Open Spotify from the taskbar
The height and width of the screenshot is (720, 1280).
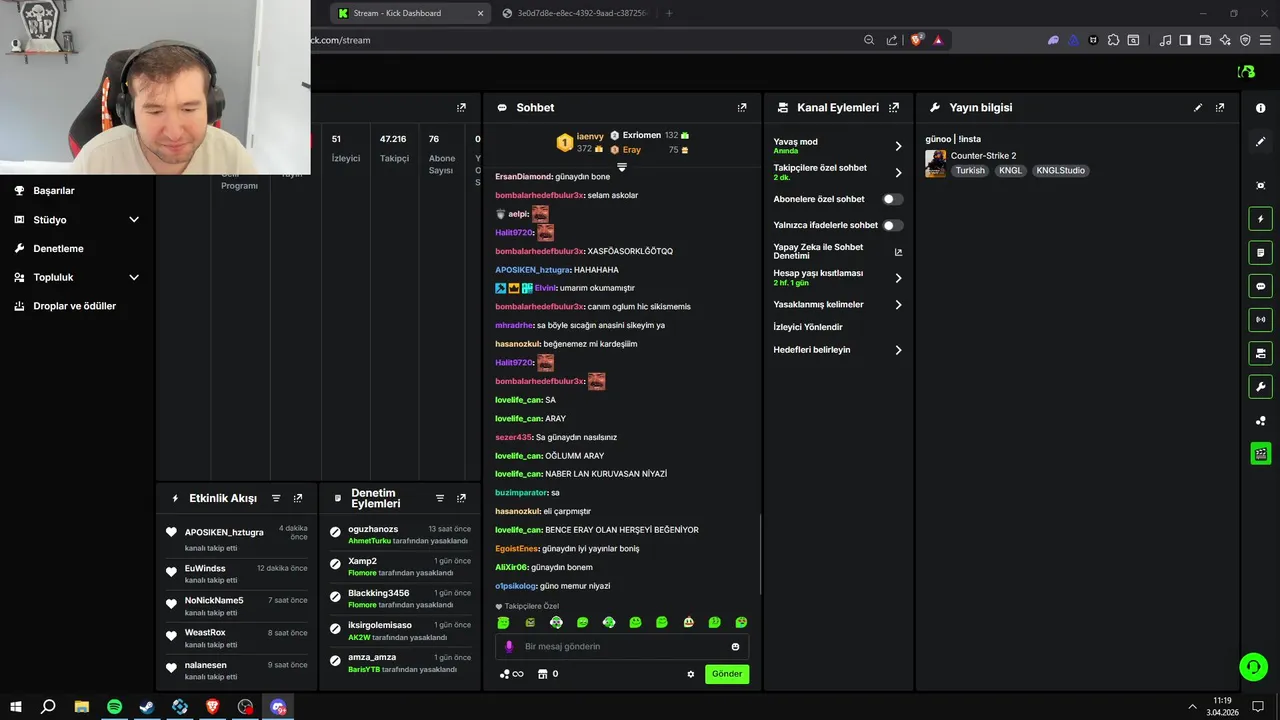114,707
